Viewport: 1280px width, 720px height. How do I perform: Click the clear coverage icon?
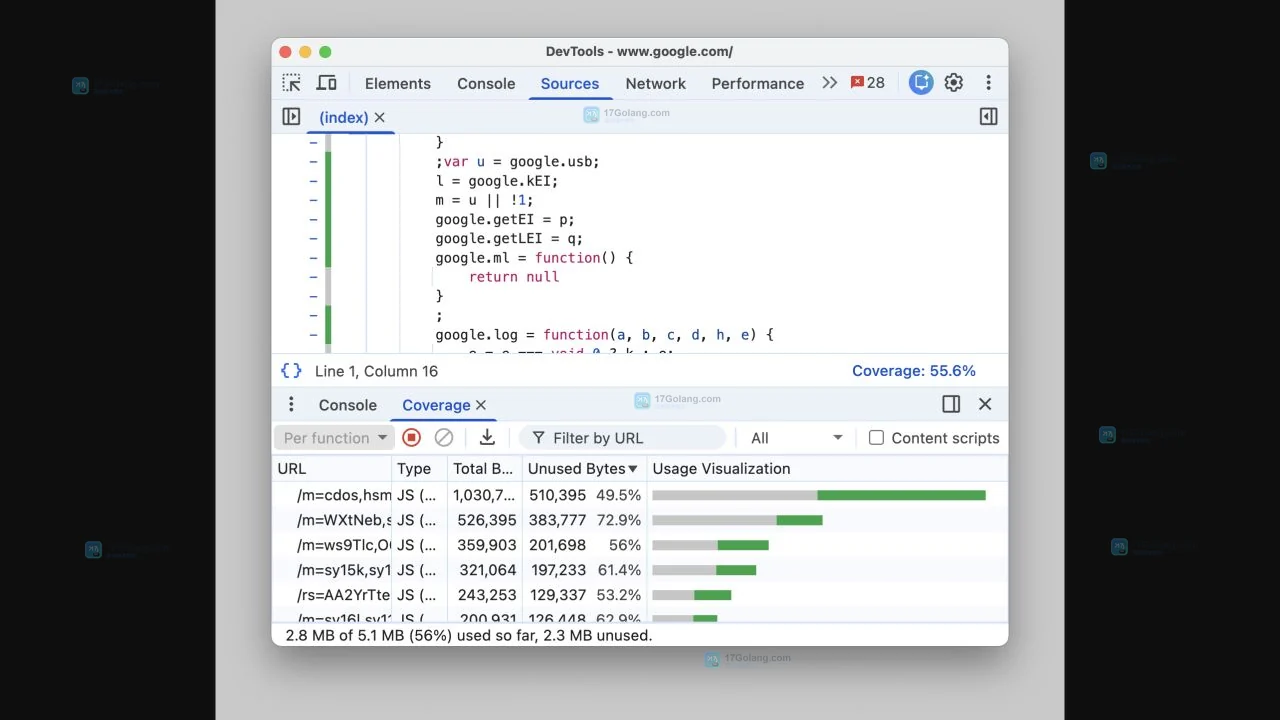point(444,437)
